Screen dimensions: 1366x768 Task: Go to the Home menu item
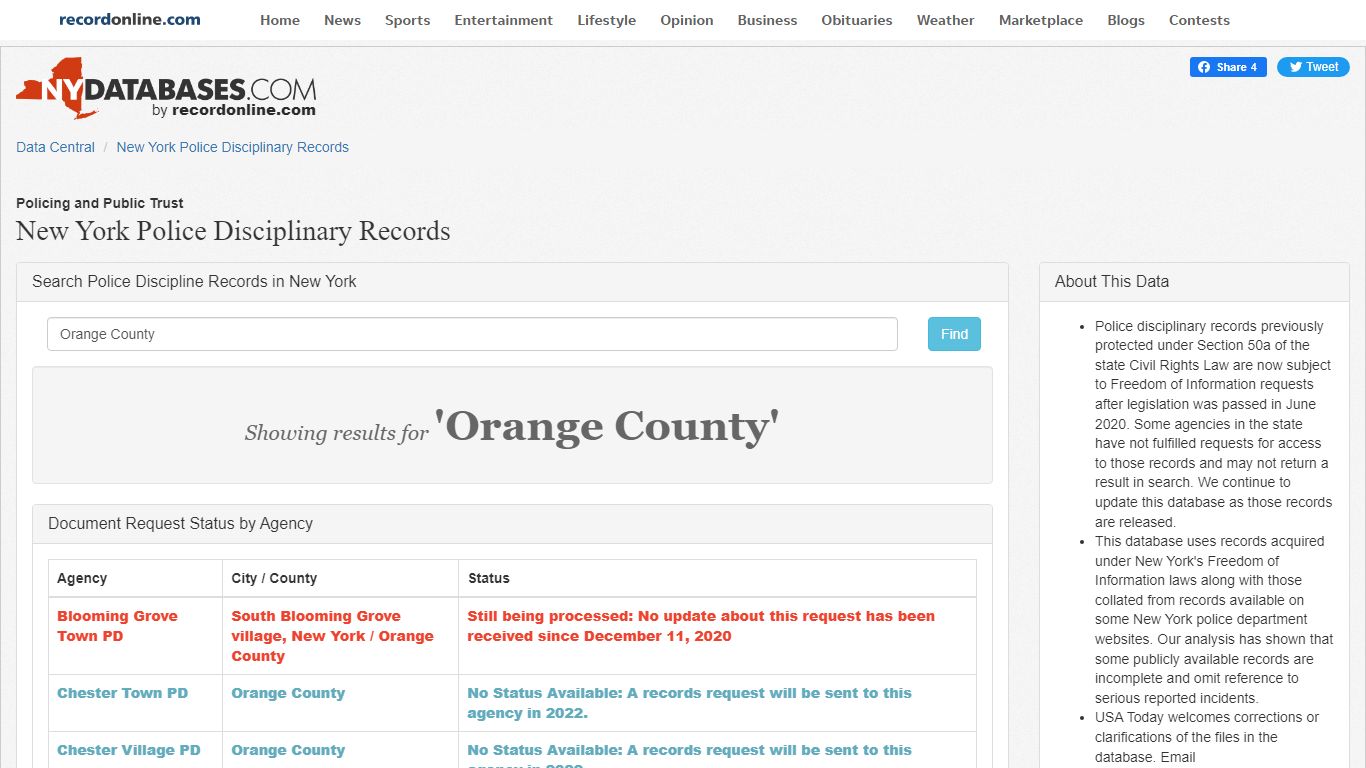[280, 20]
